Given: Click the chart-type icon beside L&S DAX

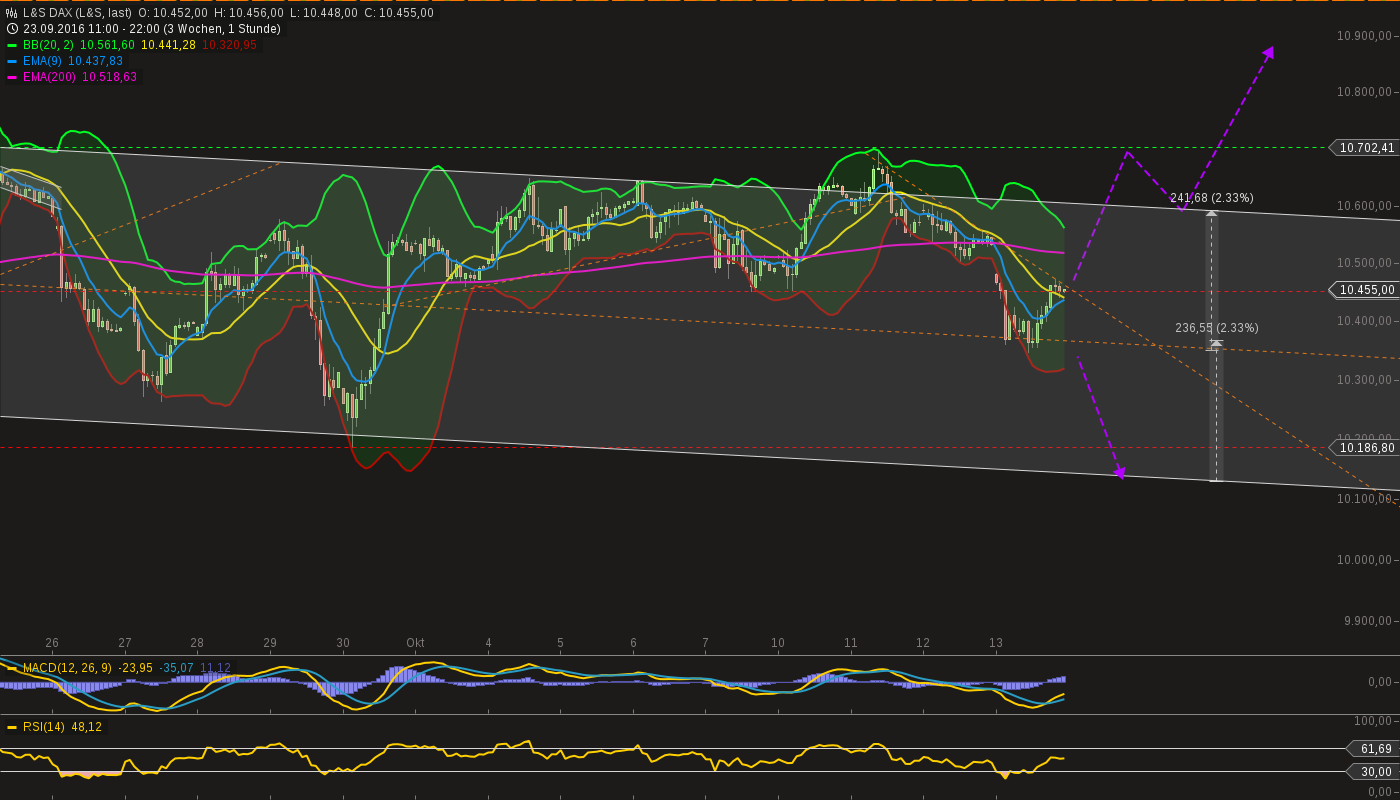Looking at the screenshot, I should 12,13.
